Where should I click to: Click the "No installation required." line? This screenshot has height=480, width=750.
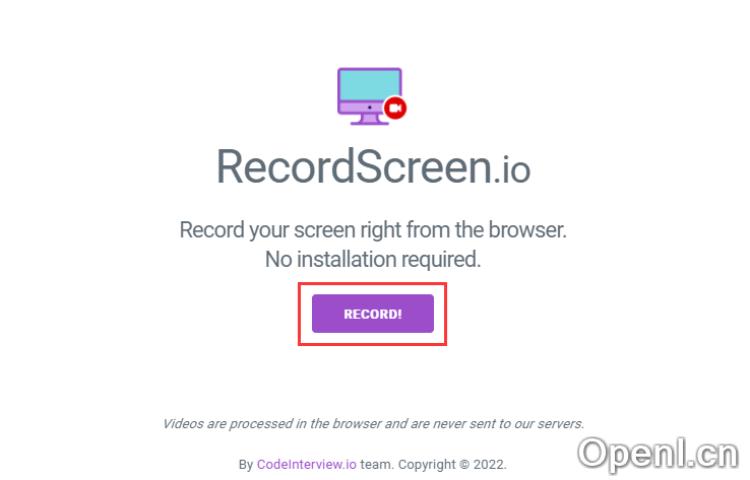[x=373, y=259]
